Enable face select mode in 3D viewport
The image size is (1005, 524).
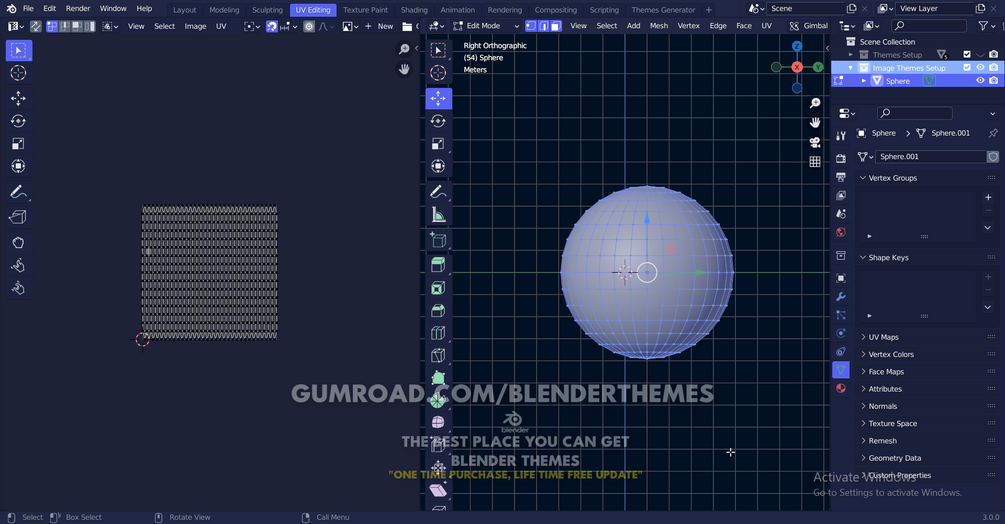tap(556, 26)
